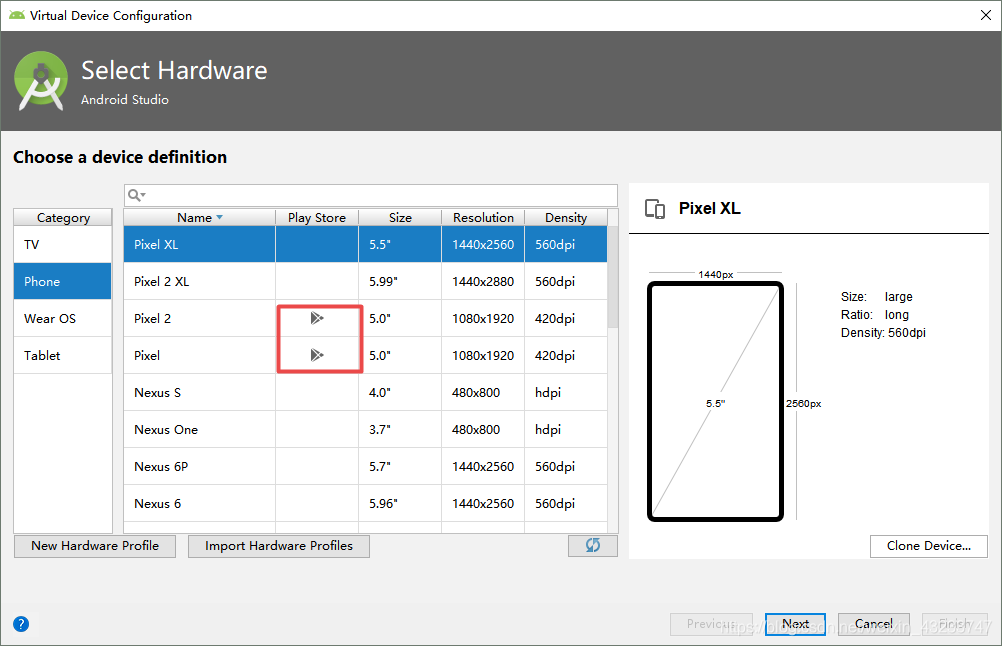Click the Finish button
Image resolution: width=1002 pixels, height=646 pixels.
[955, 624]
